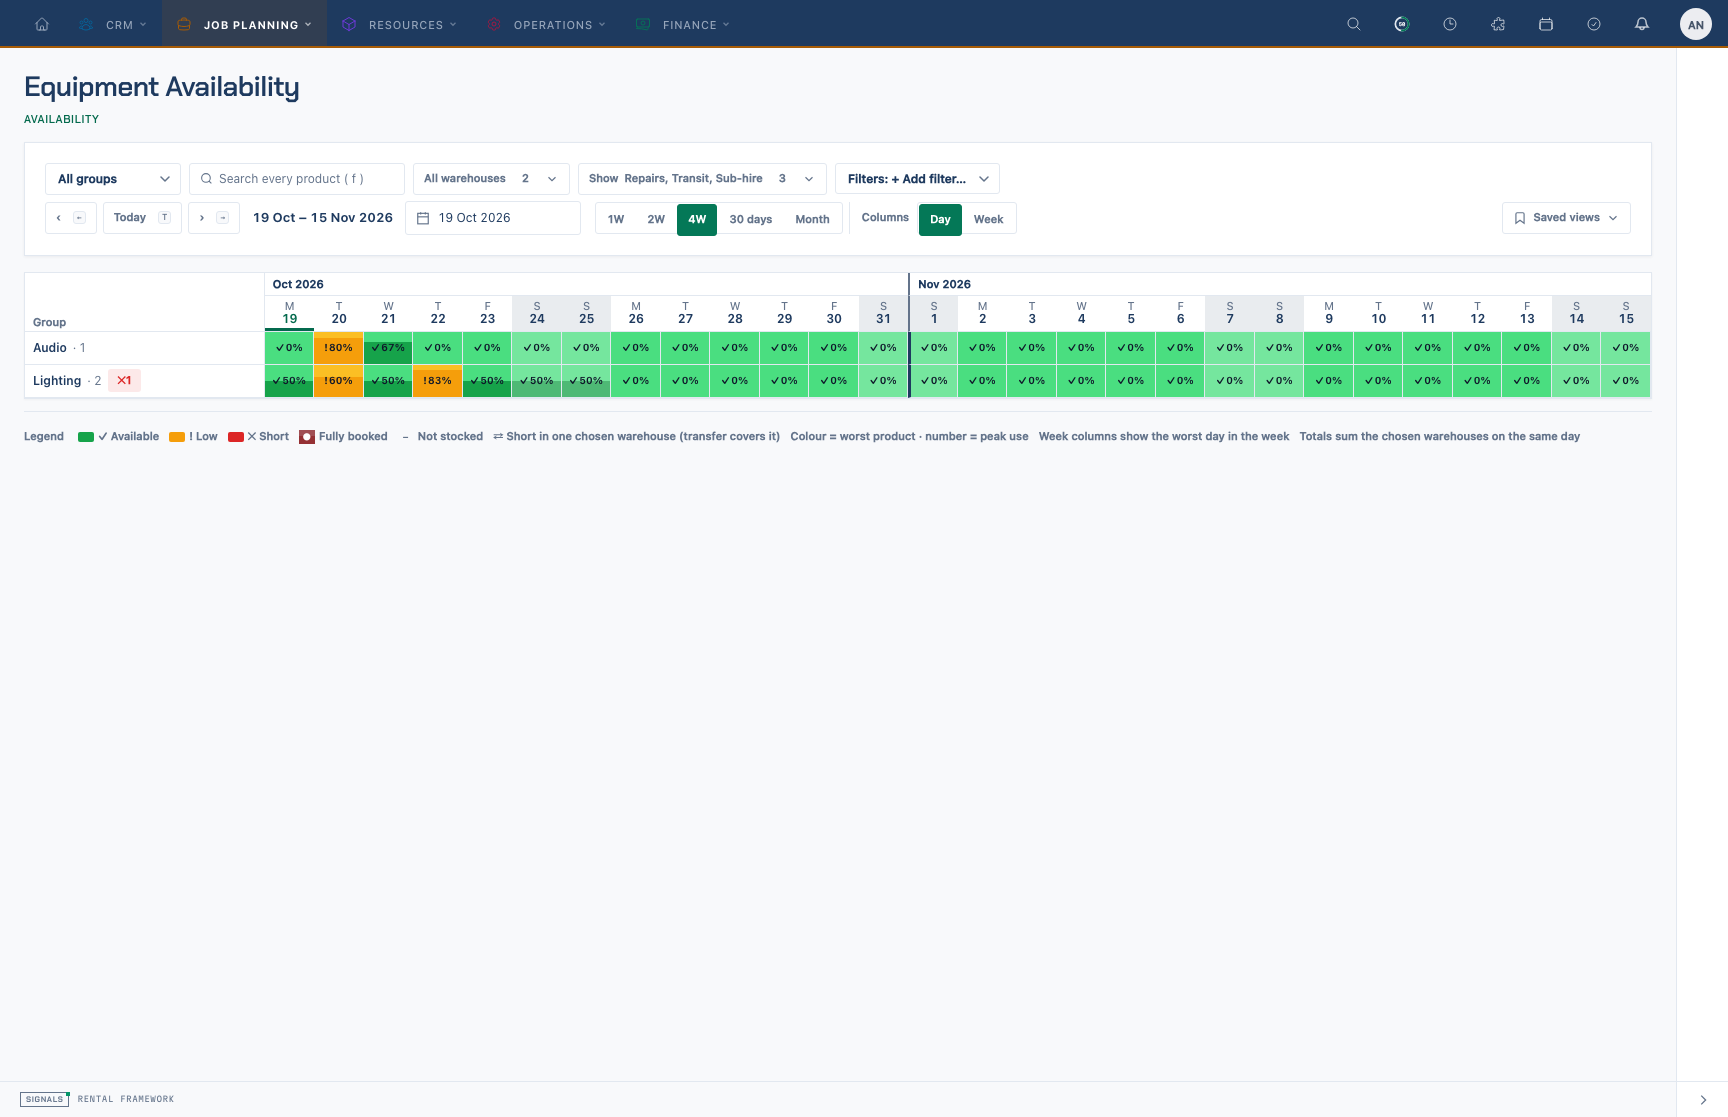Open the Lighting group row
The height and width of the screenshot is (1117, 1728).
144,381
